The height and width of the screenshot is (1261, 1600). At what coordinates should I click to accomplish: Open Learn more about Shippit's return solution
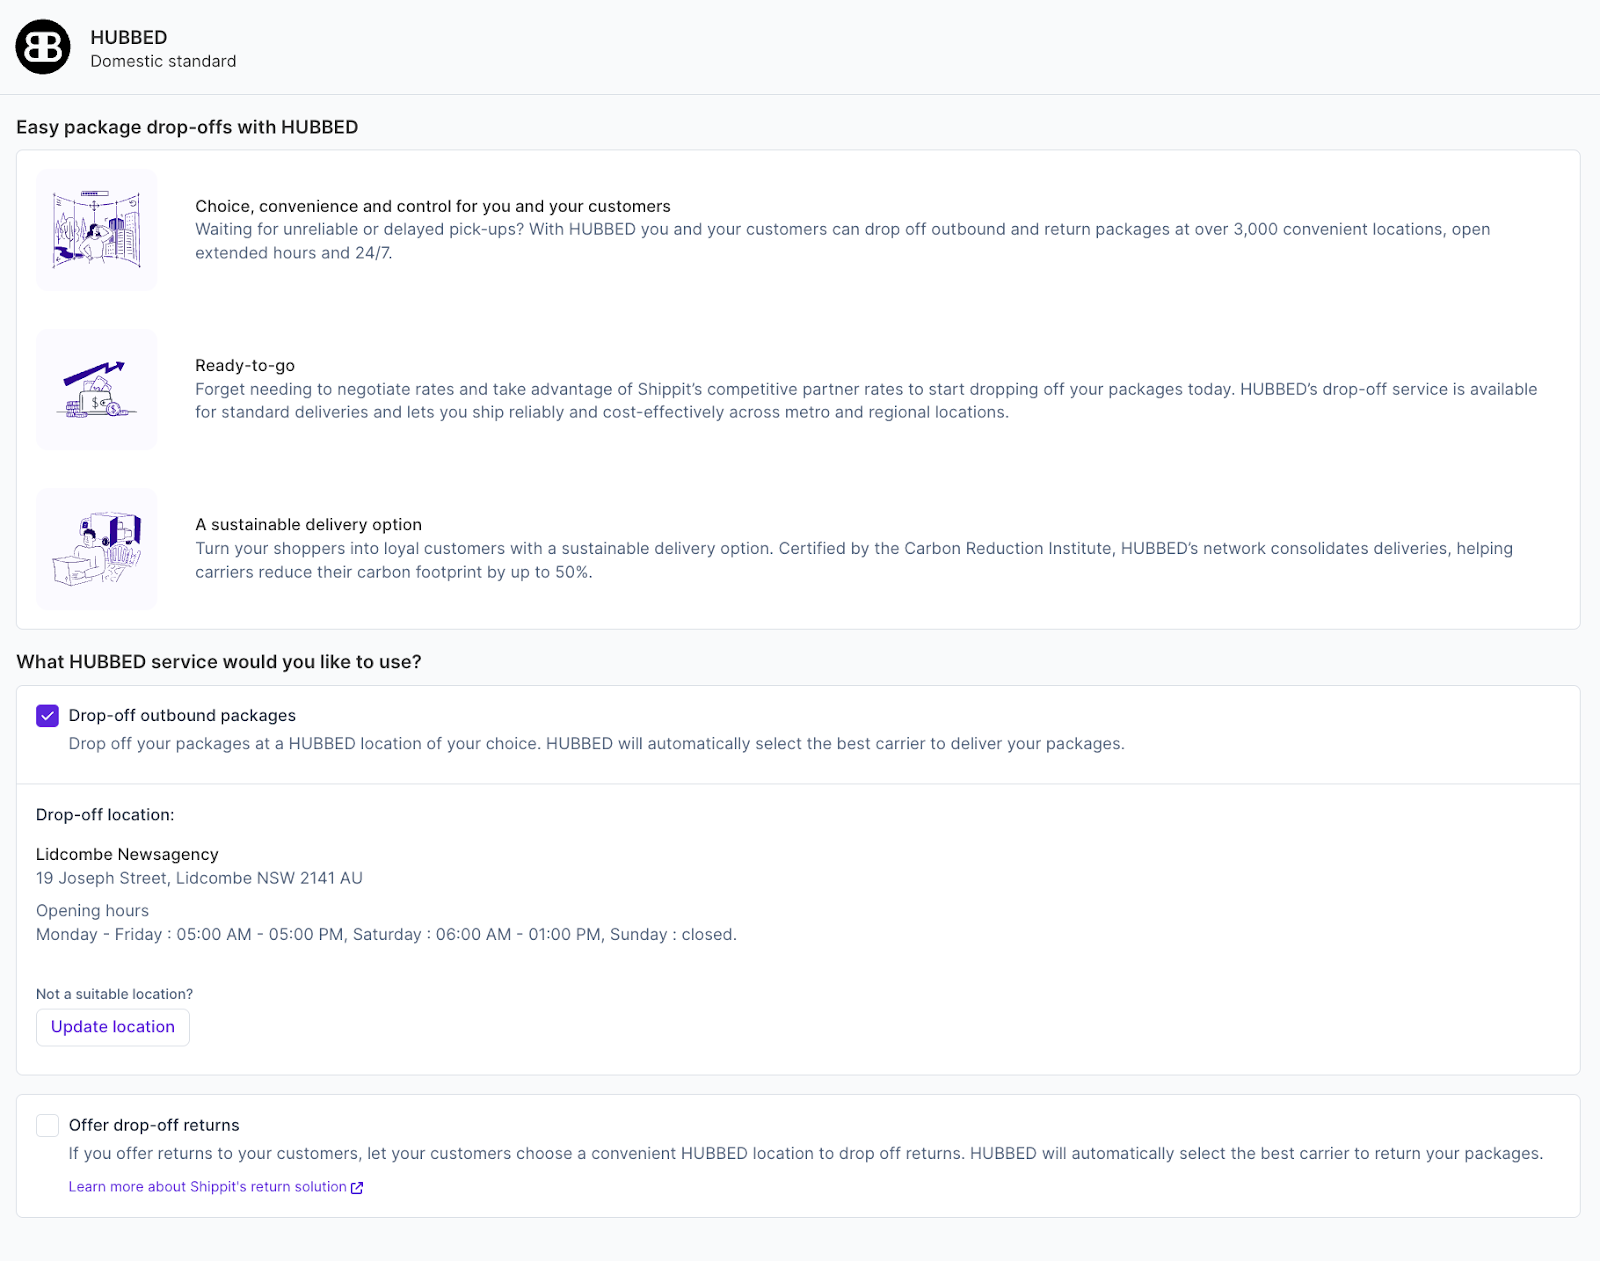(207, 1187)
